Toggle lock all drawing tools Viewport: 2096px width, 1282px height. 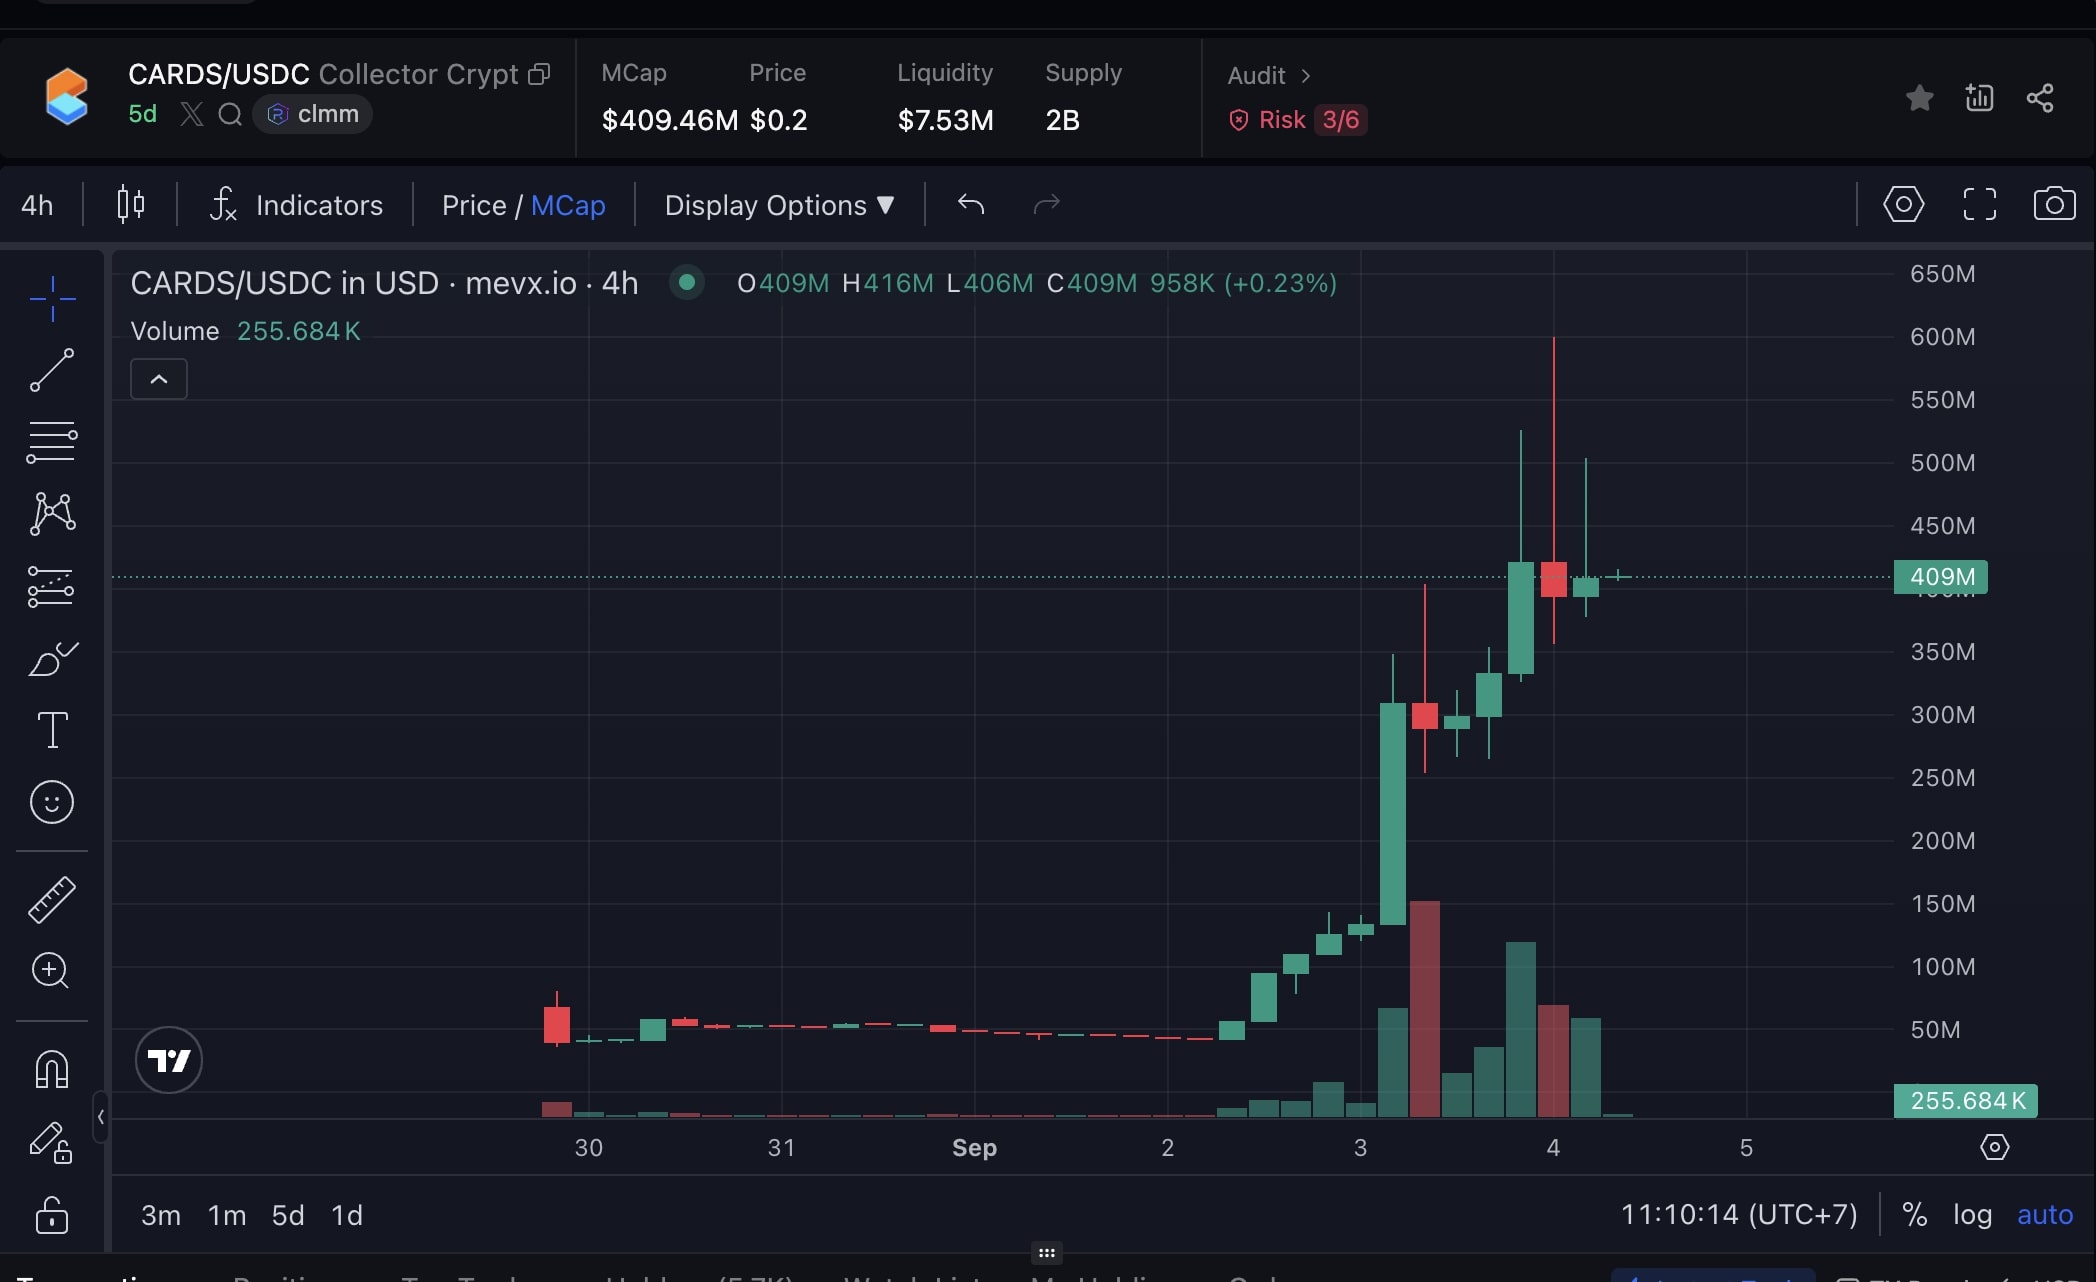click(x=52, y=1215)
